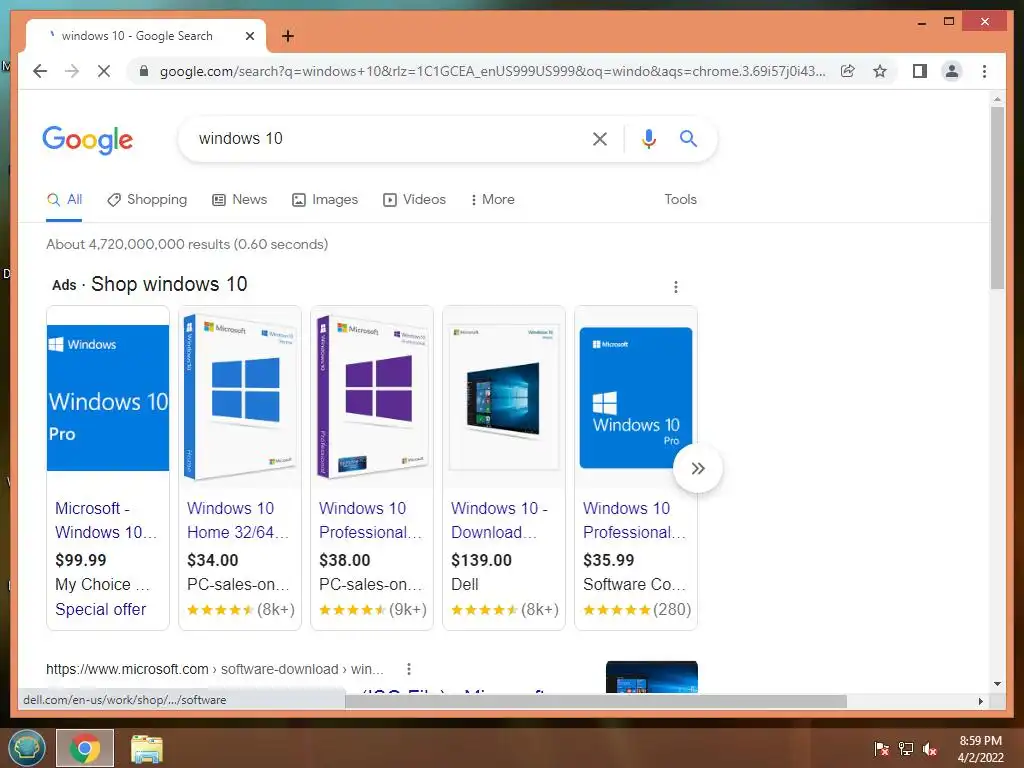Image resolution: width=1024 pixels, height=768 pixels.
Task: View site security lock info
Action: click(x=144, y=71)
